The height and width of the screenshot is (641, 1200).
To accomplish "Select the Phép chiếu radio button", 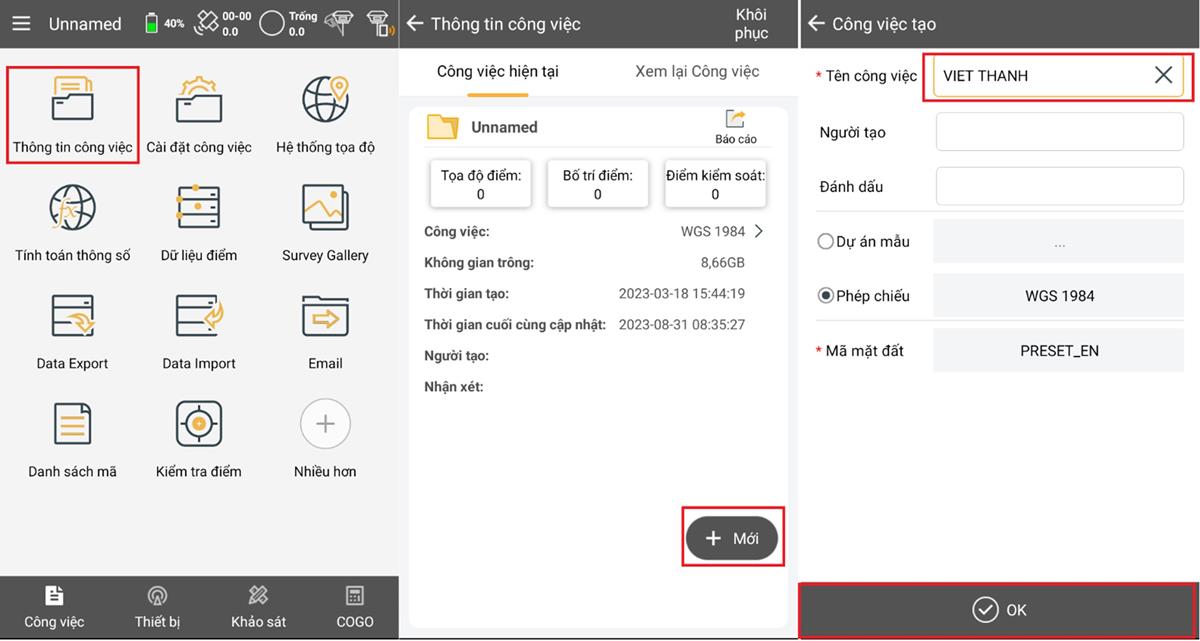I will coord(826,296).
